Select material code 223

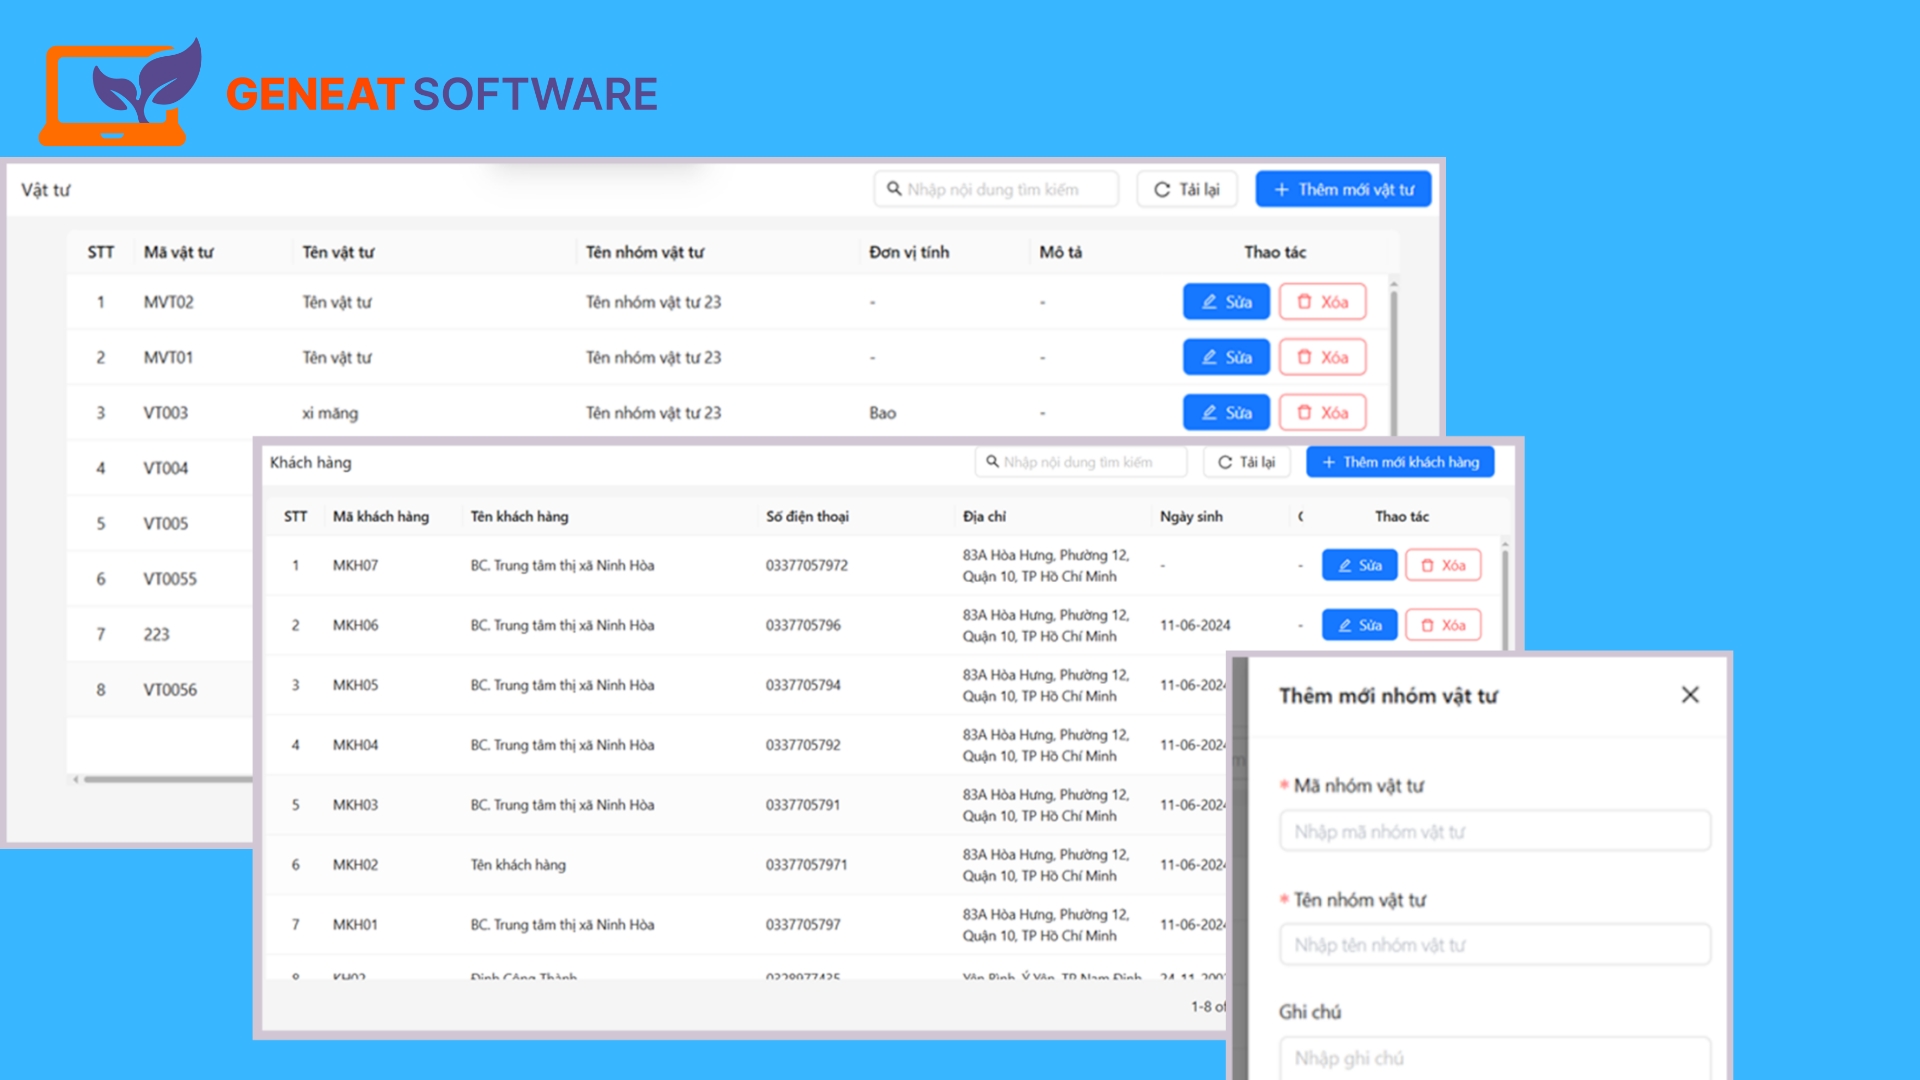(x=156, y=634)
